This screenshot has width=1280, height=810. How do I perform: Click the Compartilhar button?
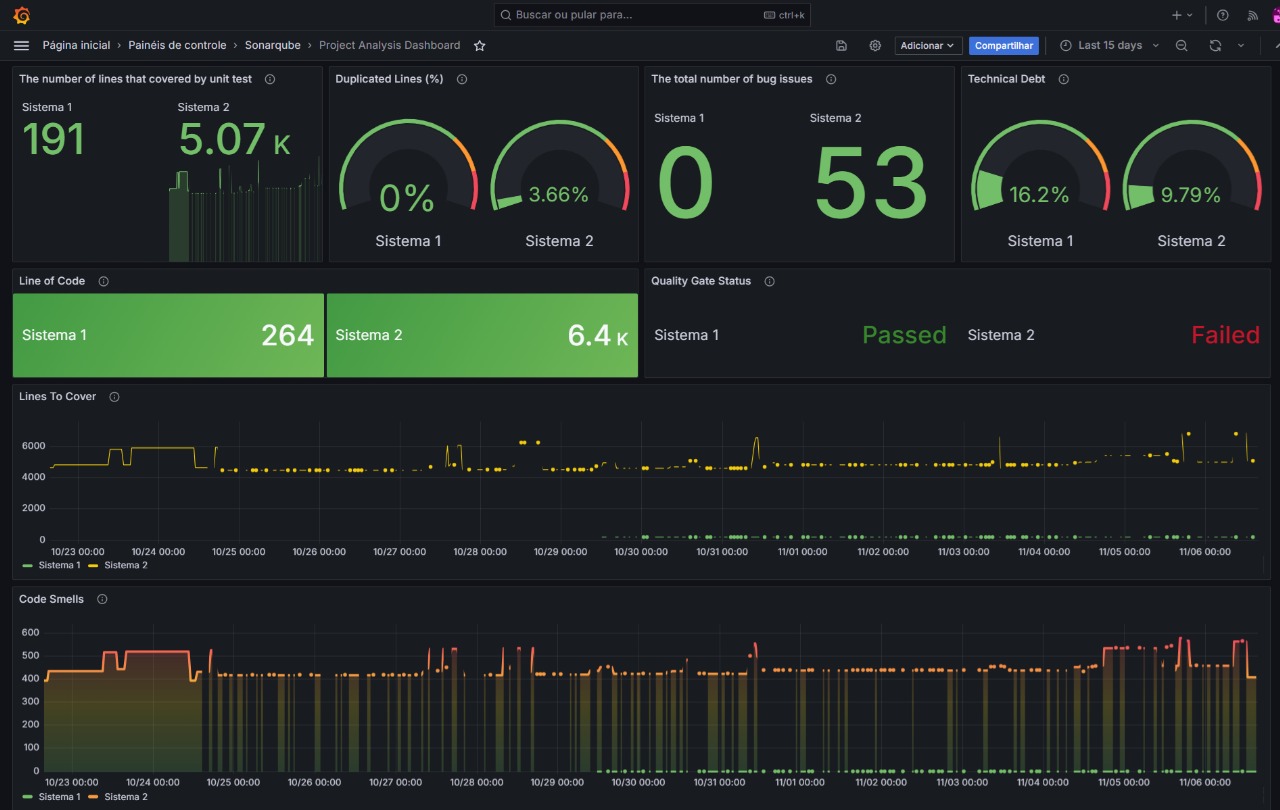click(1004, 46)
